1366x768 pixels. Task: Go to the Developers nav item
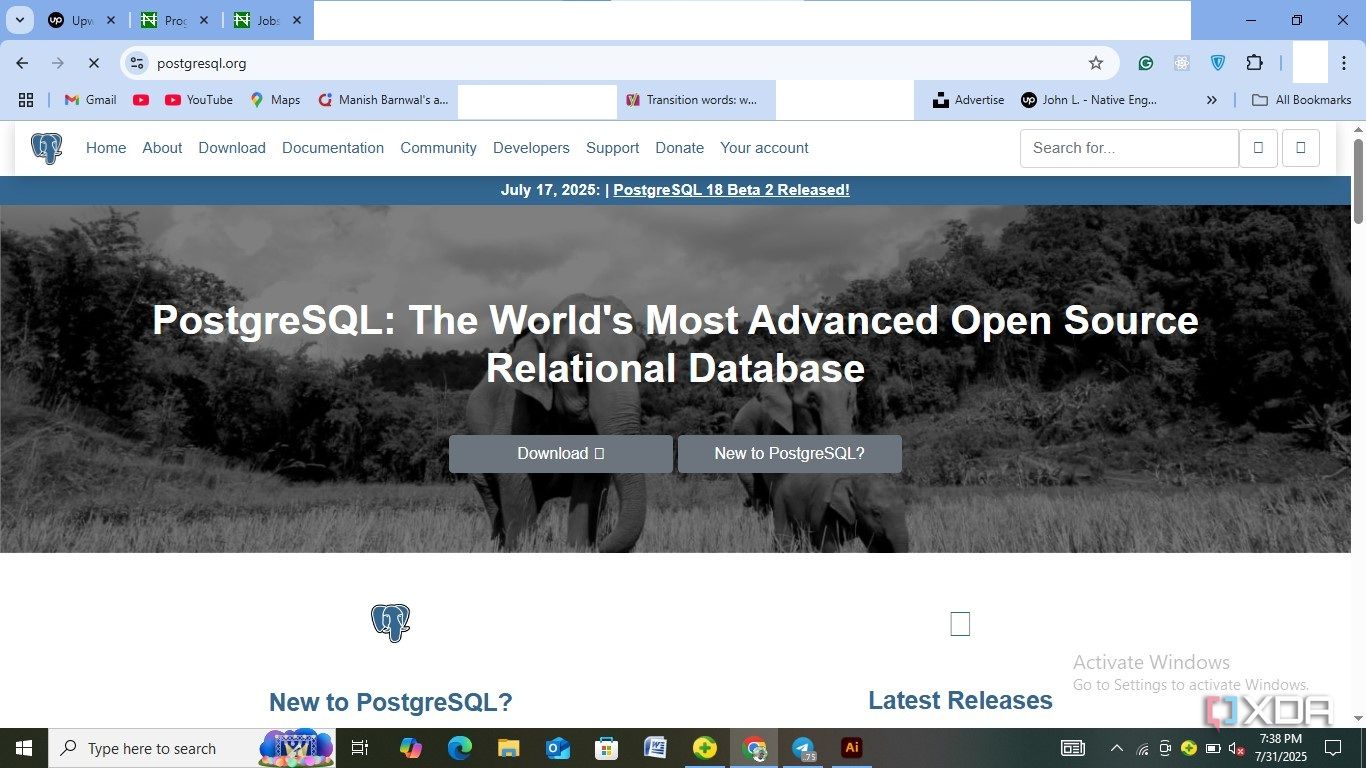(531, 148)
